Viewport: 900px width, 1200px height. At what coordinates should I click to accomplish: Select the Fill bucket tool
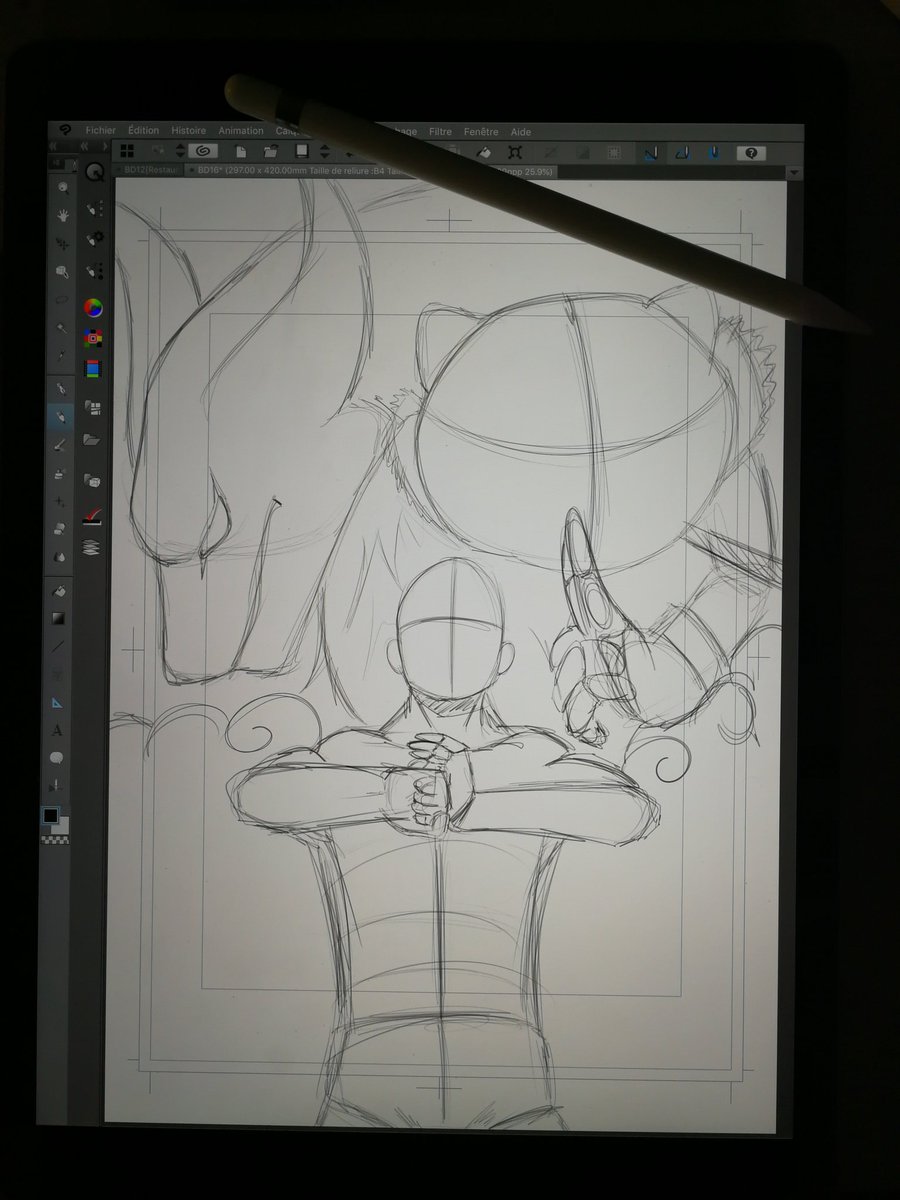click(x=60, y=590)
